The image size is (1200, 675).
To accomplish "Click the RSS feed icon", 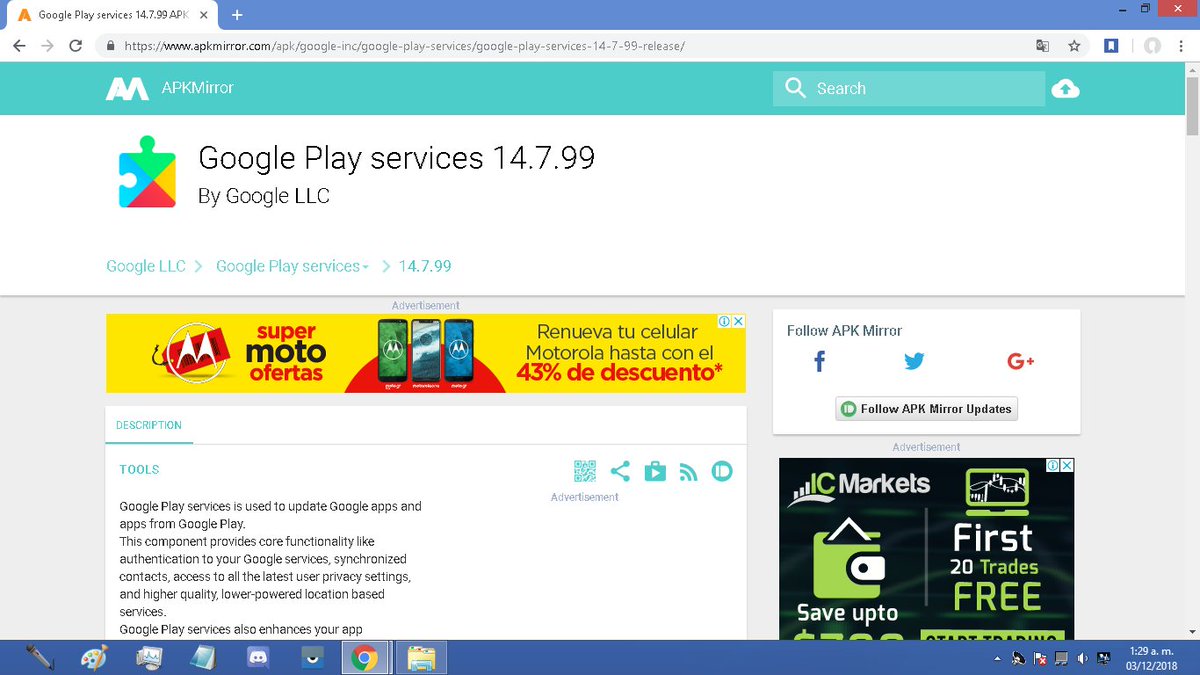I will [x=688, y=472].
